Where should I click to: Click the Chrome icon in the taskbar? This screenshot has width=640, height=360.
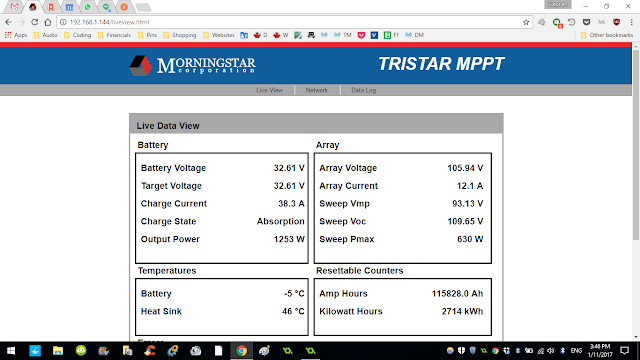pos(242,351)
